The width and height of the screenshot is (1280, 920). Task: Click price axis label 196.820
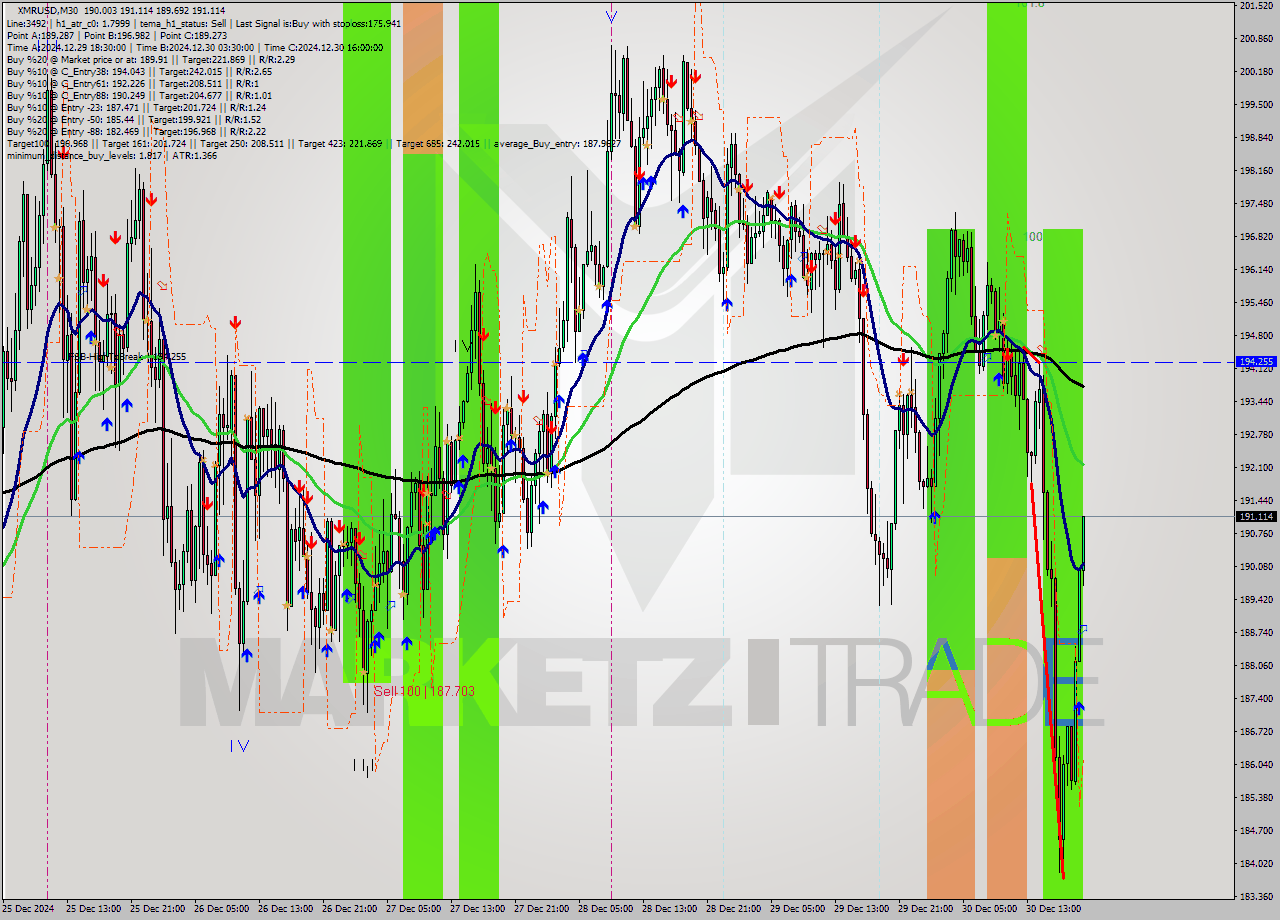click(x=1255, y=237)
